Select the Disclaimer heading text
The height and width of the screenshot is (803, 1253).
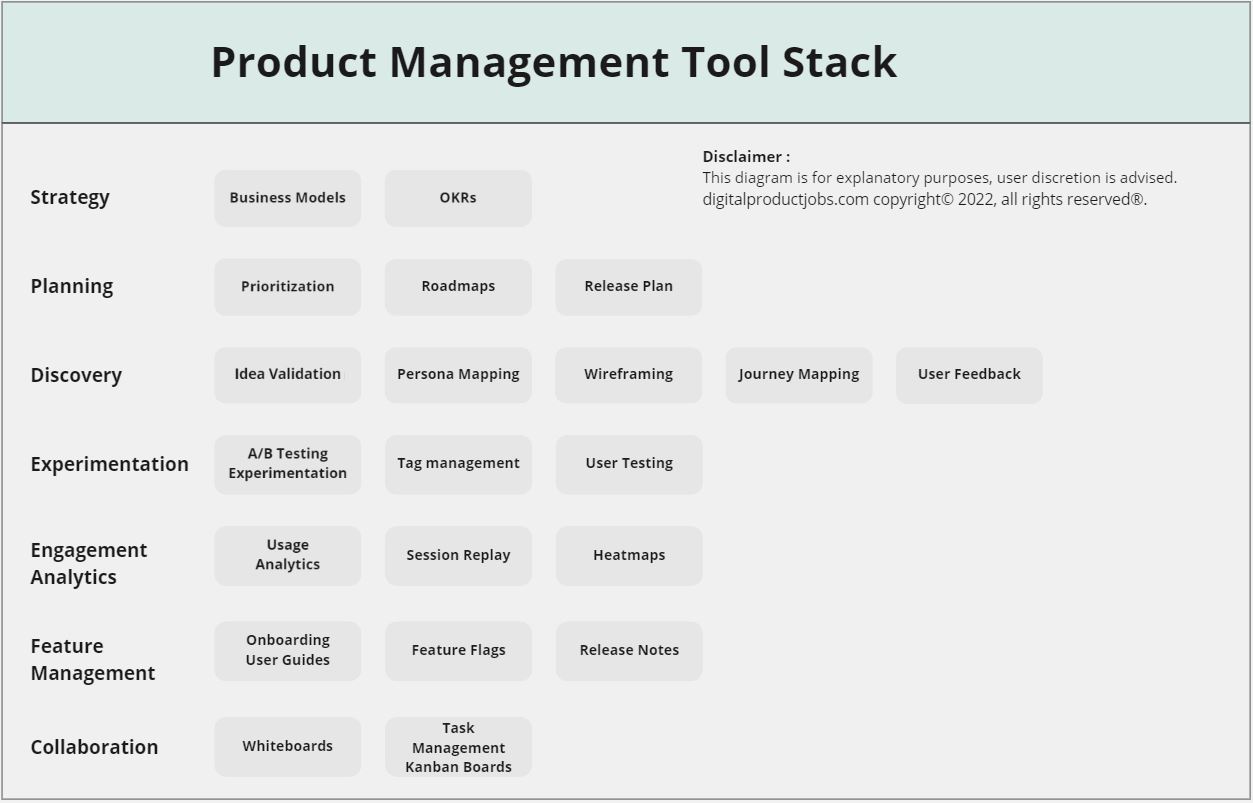click(x=746, y=157)
